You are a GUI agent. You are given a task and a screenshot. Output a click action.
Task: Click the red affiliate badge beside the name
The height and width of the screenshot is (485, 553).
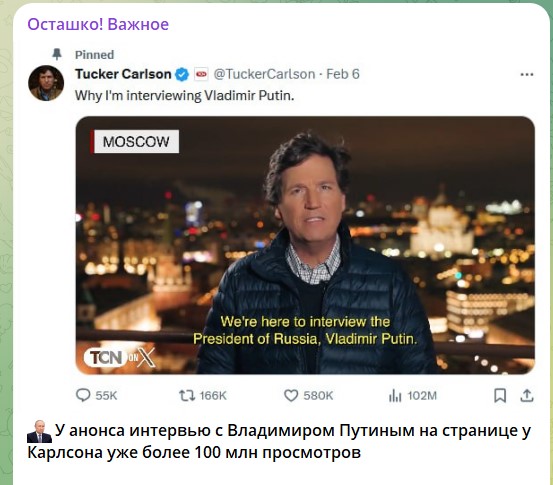201,74
